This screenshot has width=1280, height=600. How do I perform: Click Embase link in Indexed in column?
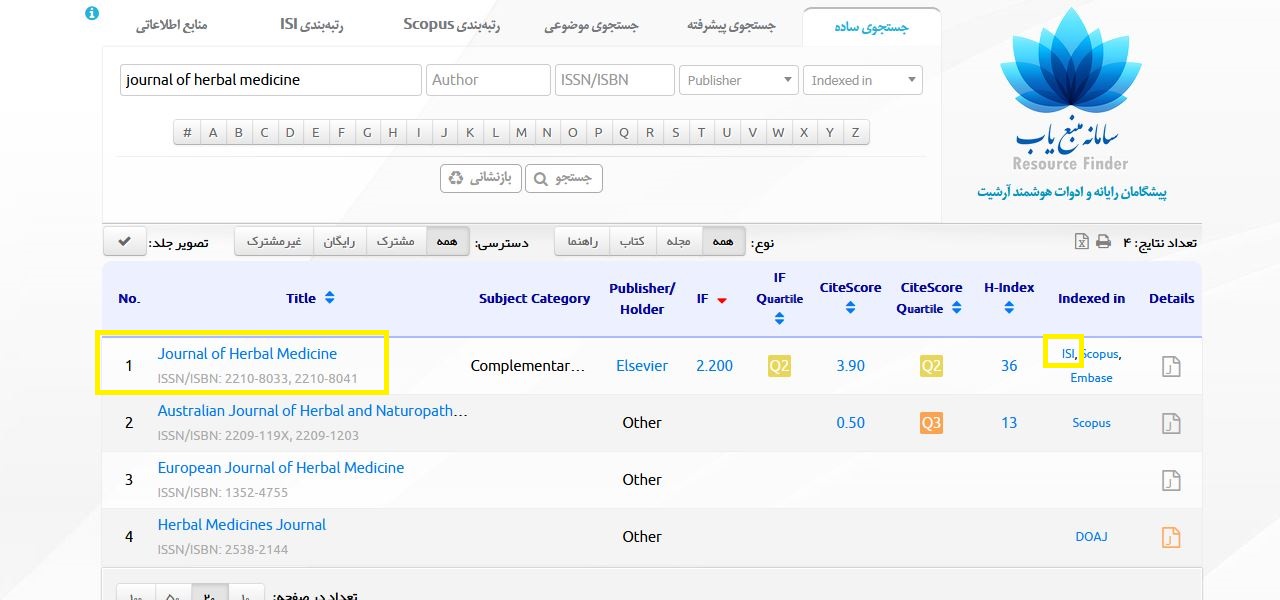1091,378
